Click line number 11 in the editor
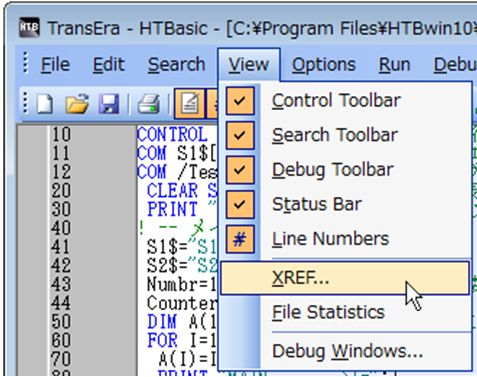 point(61,153)
